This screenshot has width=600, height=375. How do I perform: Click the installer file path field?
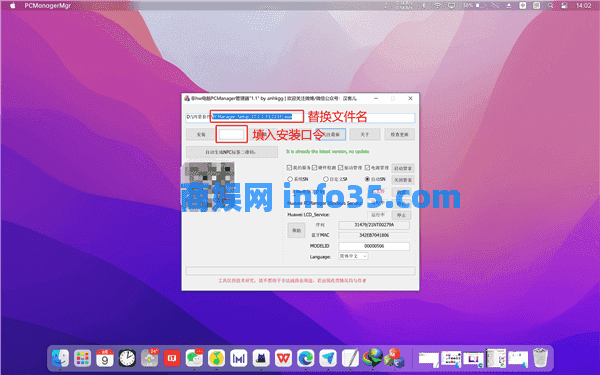(x=300, y=117)
